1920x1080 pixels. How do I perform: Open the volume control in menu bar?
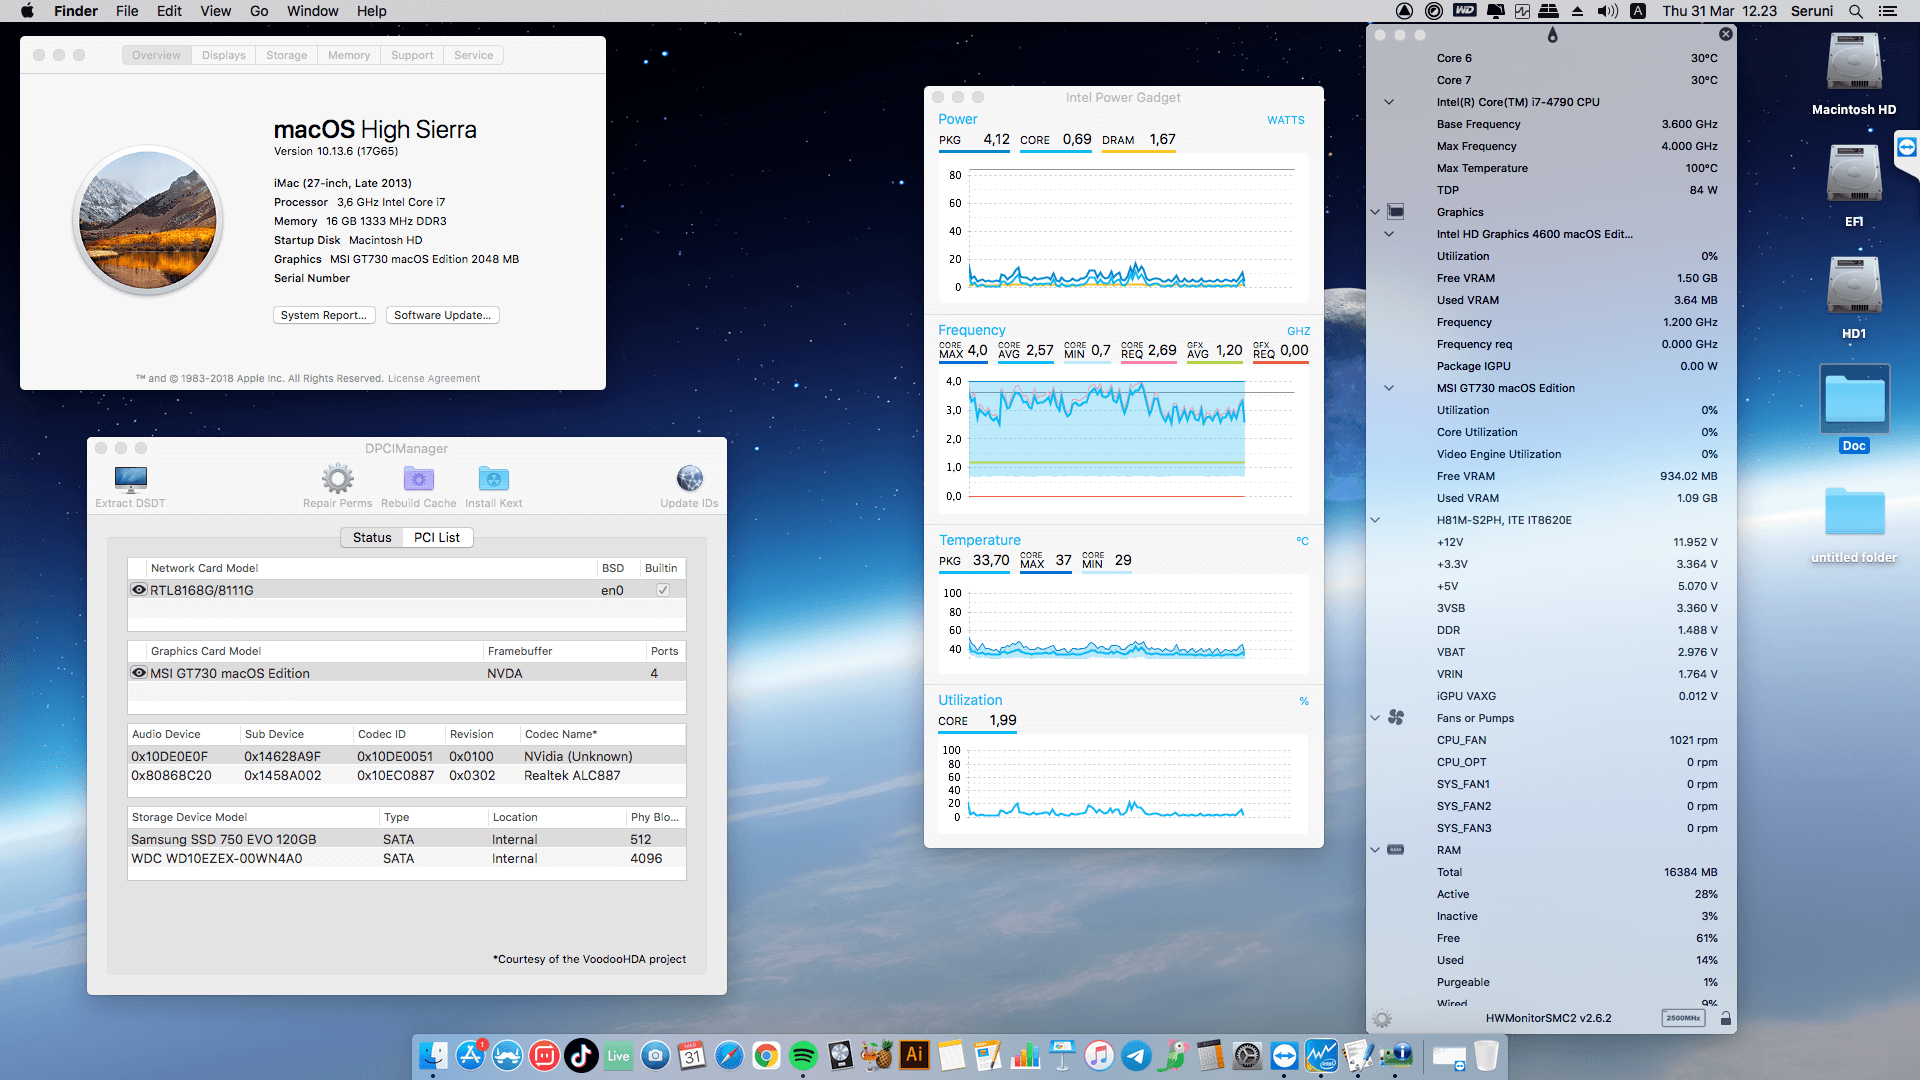[1607, 11]
